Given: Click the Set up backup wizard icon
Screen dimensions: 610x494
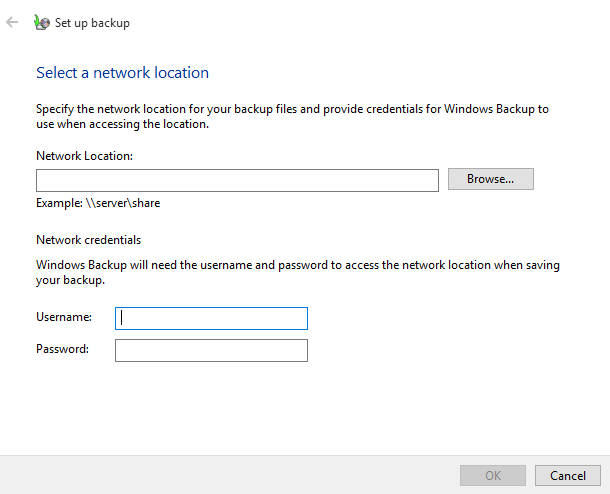Looking at the screenshot, I should [x=42, y=23].
